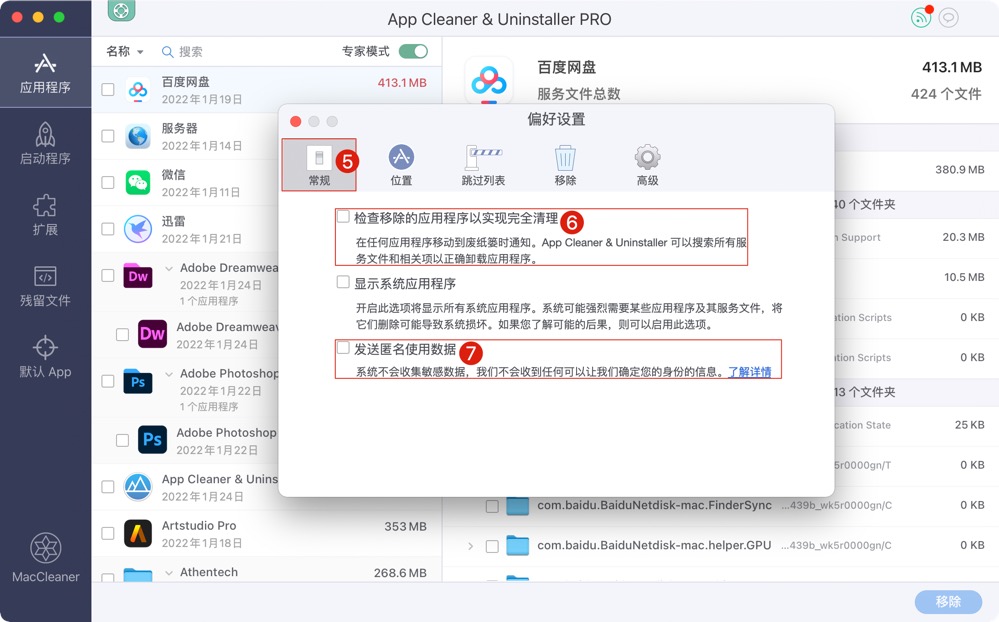Check the App Cleaner & Uninstaller checkbox
Image resolution: width=999 pixels, height=622 pixels.
[108, 487]
